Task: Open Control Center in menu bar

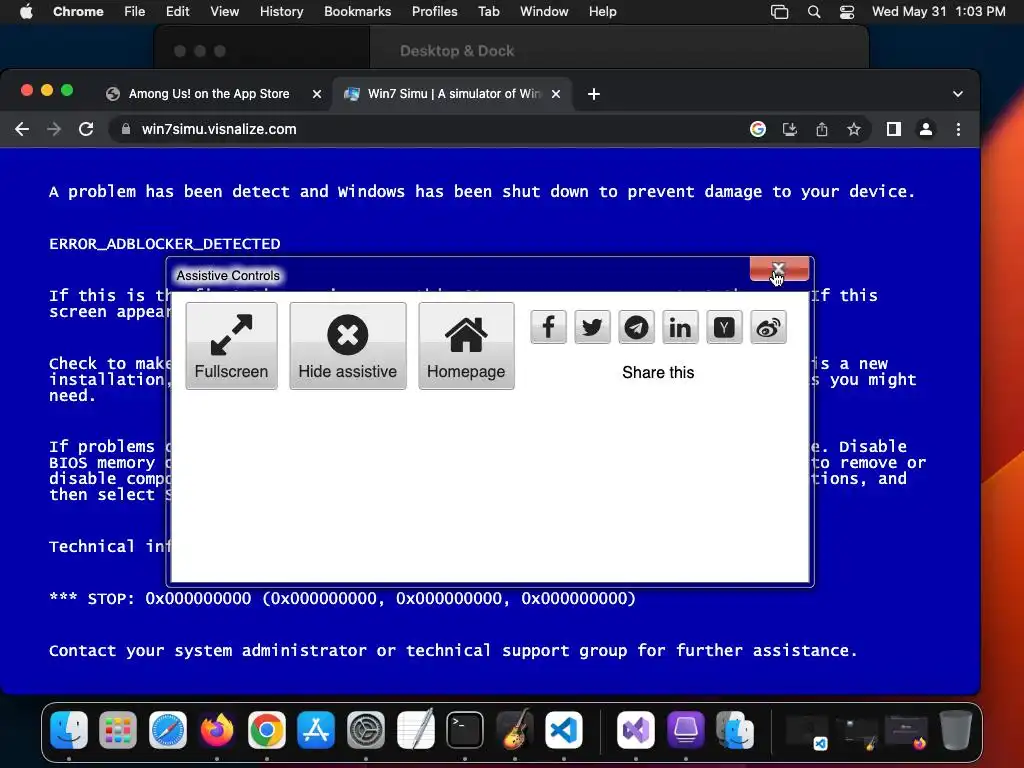Action: click(x=846, y=12)
